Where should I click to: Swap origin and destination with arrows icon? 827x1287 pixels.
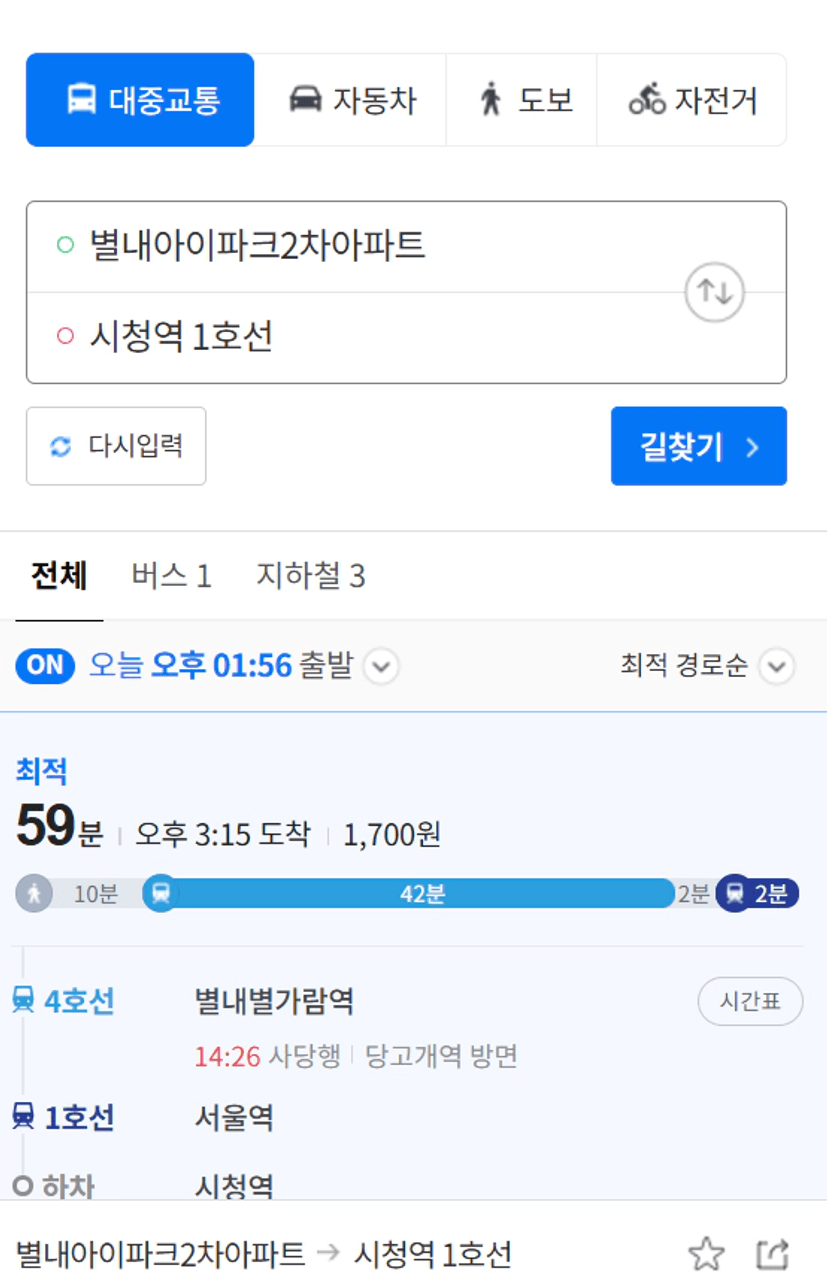[x=714, y=292]
